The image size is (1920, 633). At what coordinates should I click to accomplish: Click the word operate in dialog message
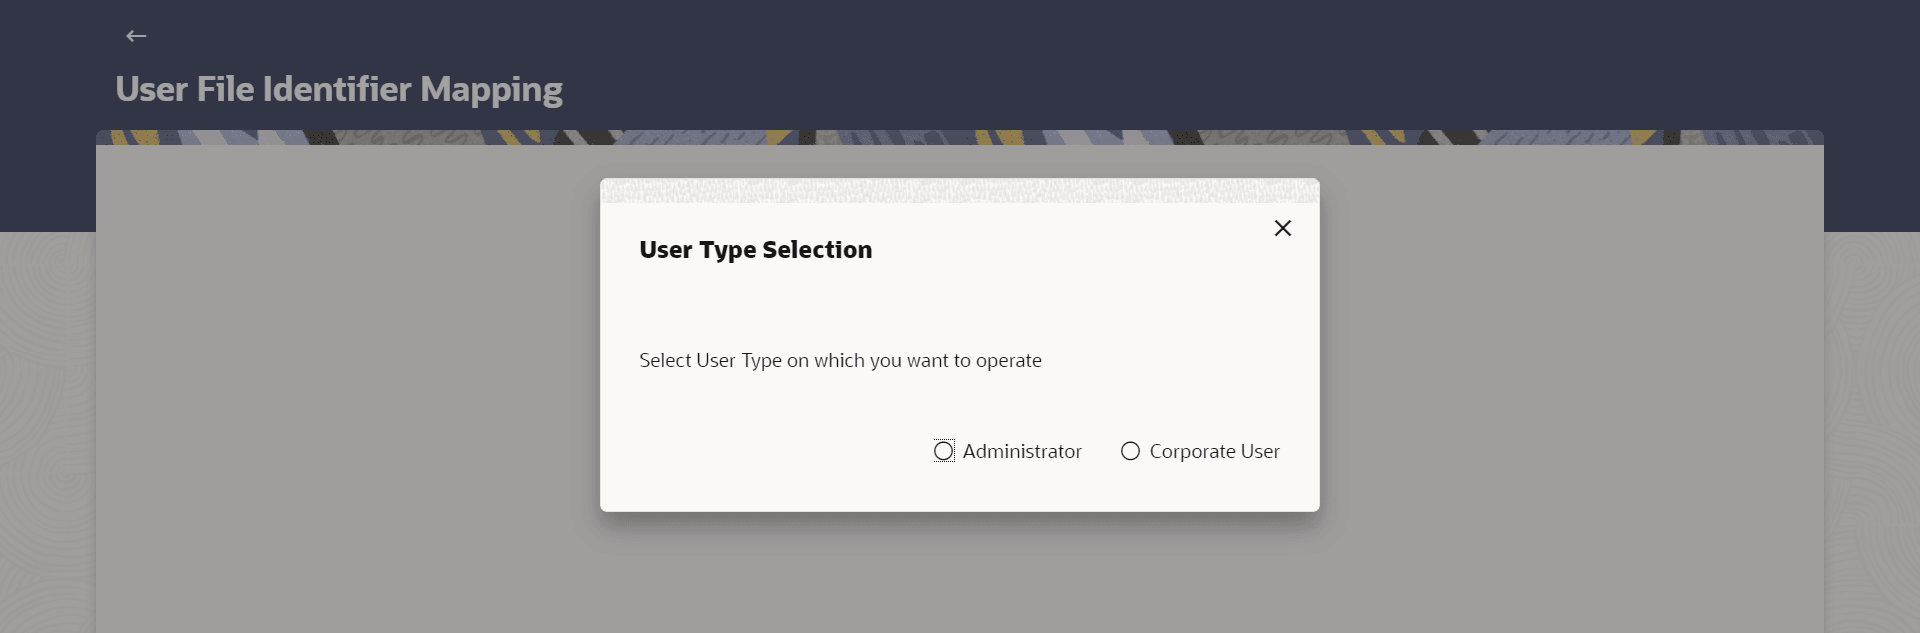pyautogui.click(x=1009, y=361)
